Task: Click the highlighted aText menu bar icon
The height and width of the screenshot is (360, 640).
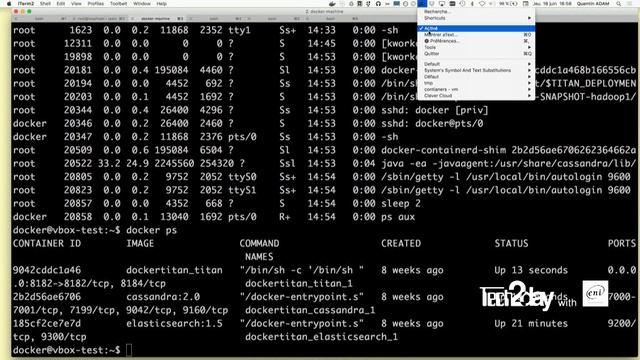Action: [422, 4]
